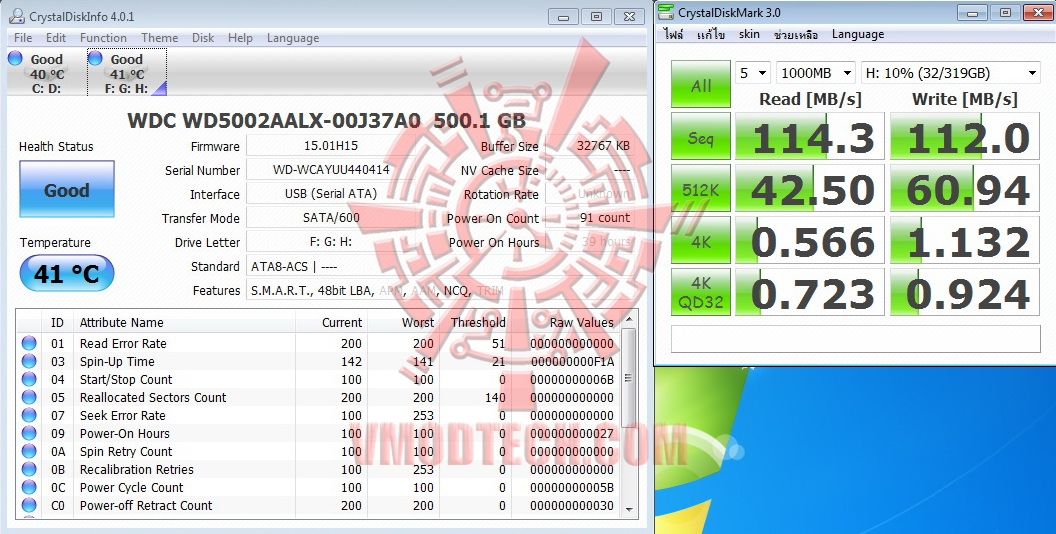The width and height of the screenshot is (1056, 534).
Task: Click status orb for Seek Error Rate
Action: 29,415
